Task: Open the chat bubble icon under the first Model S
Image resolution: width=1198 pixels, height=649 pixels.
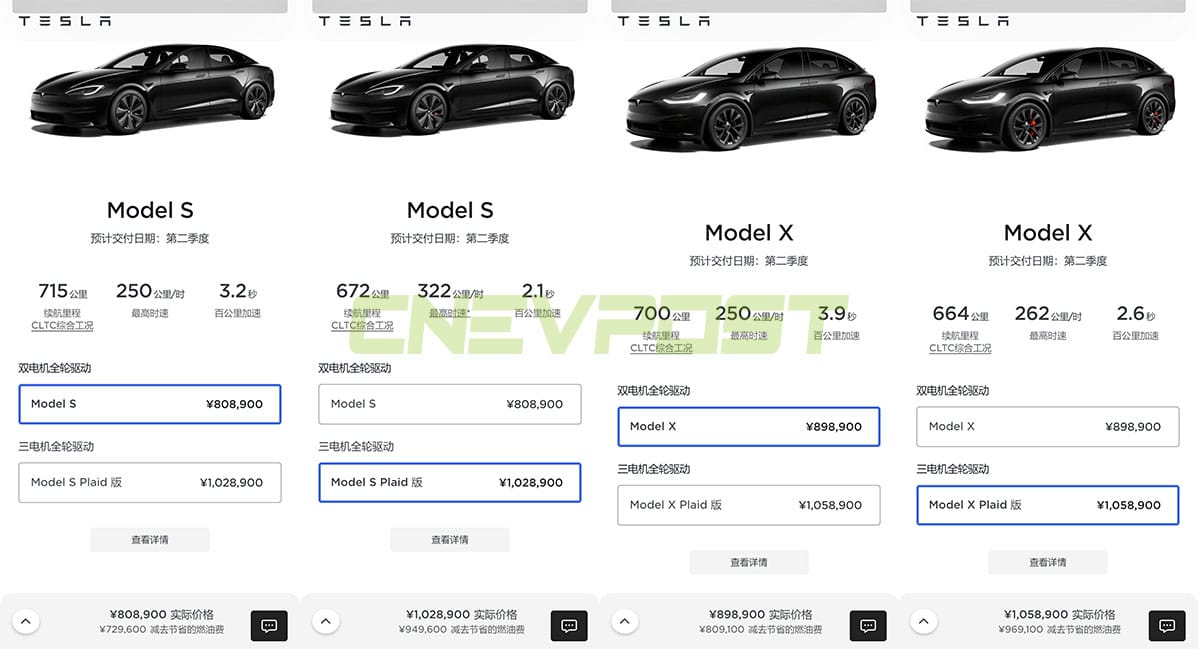Action: click(268, 625)
